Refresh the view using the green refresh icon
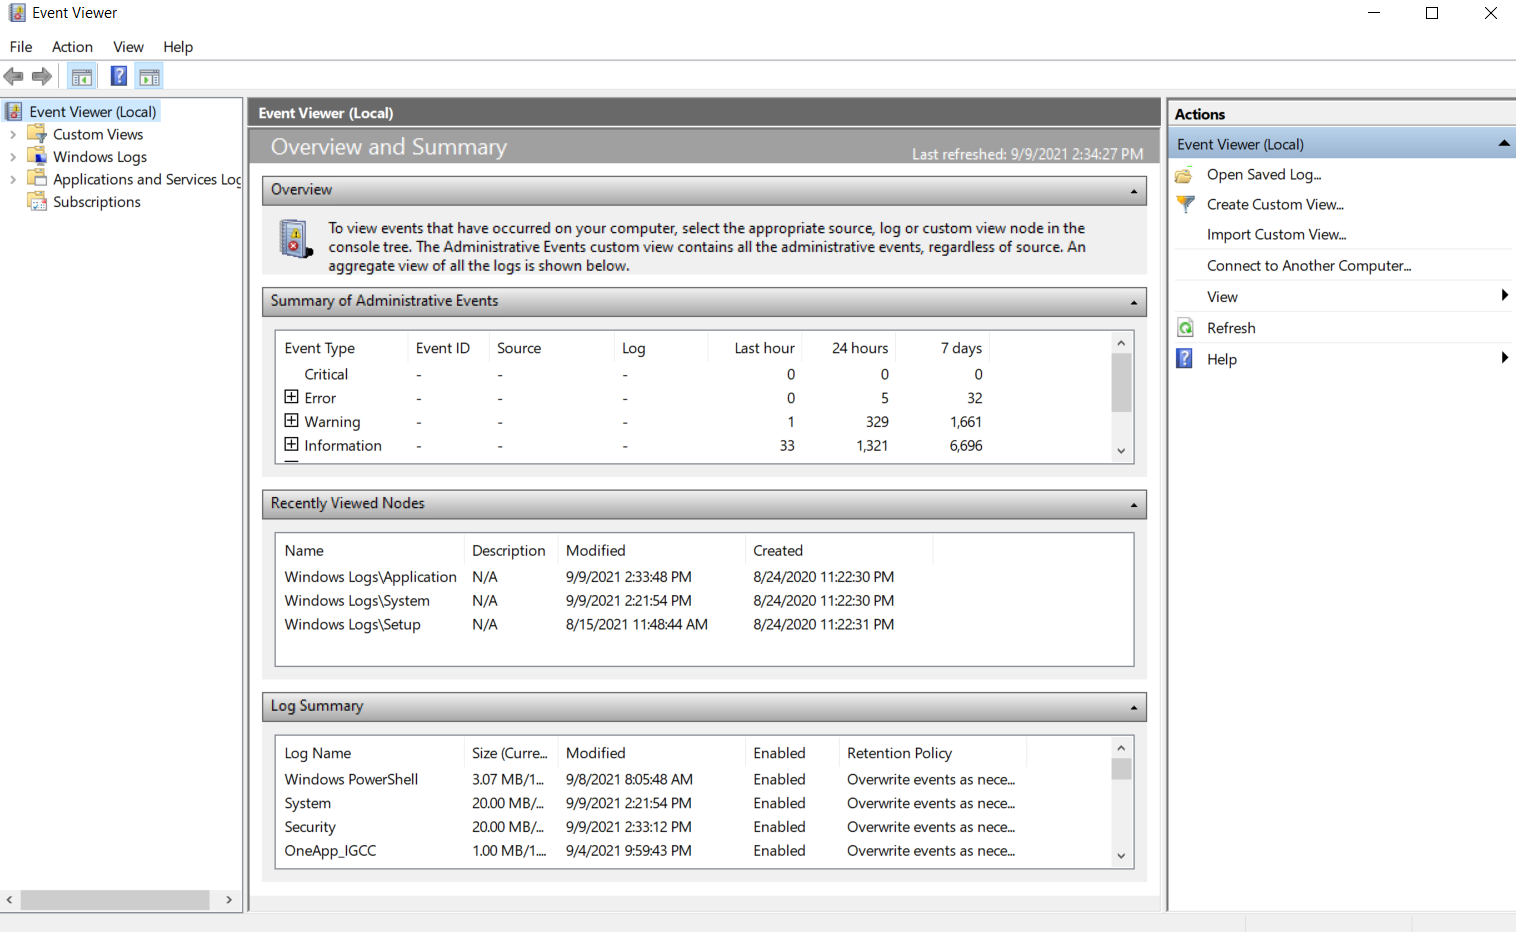Image resolution: width=1516 pixels, height=932 pixels. [x=1185, y=327]
